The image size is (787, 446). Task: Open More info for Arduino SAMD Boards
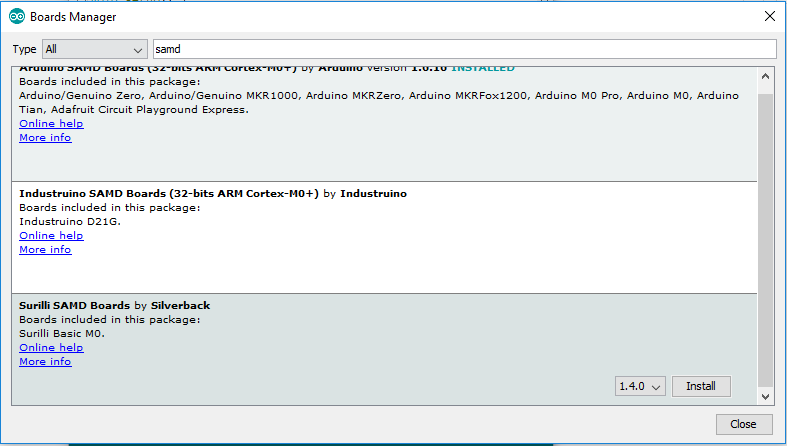click(45, 137)
